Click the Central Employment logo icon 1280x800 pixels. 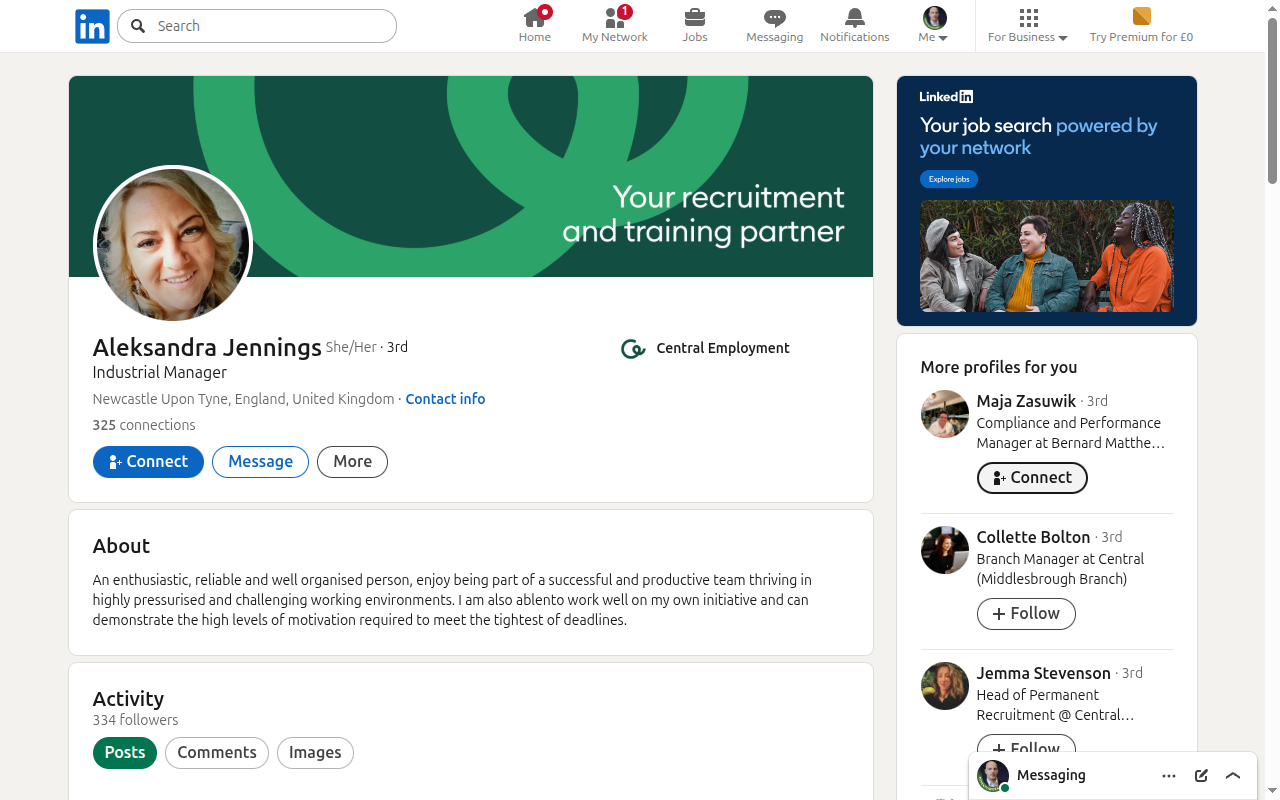coord(633,349)
